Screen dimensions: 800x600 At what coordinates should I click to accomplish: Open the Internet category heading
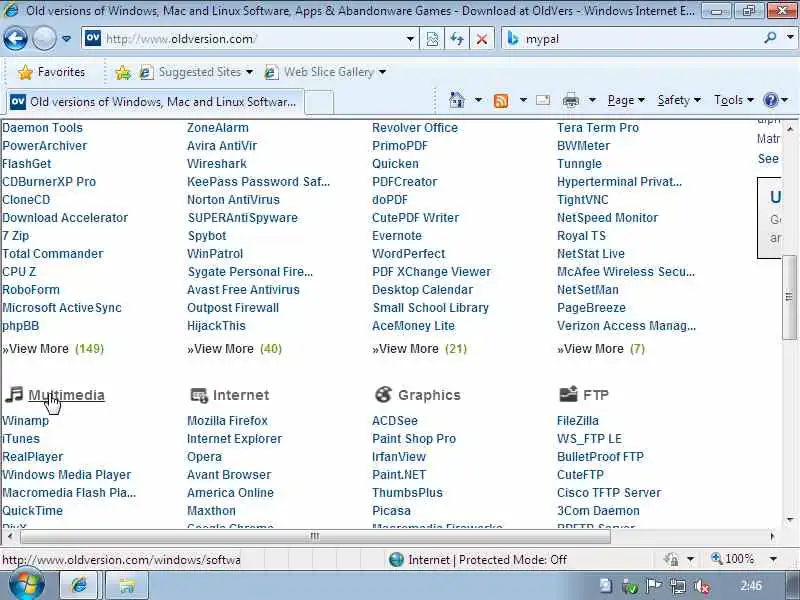pyautogui.click(x=241, y=395)
